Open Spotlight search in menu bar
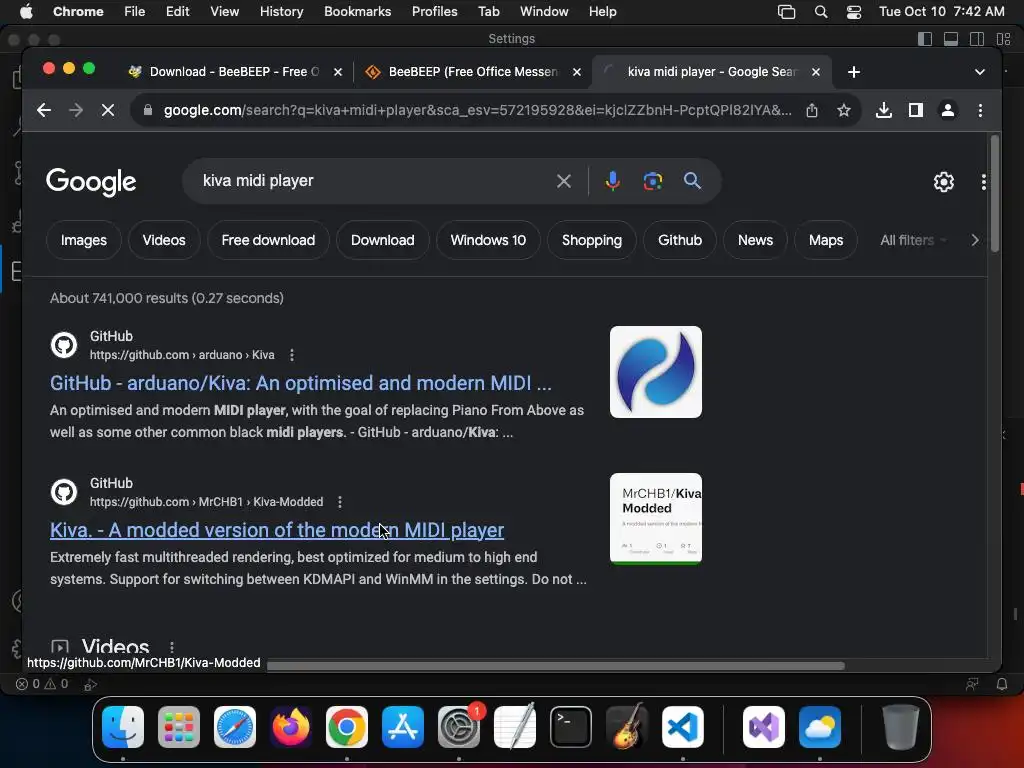Image resolution: width=1024 pixels, height=768 pixels. click(x=821, y=12)
